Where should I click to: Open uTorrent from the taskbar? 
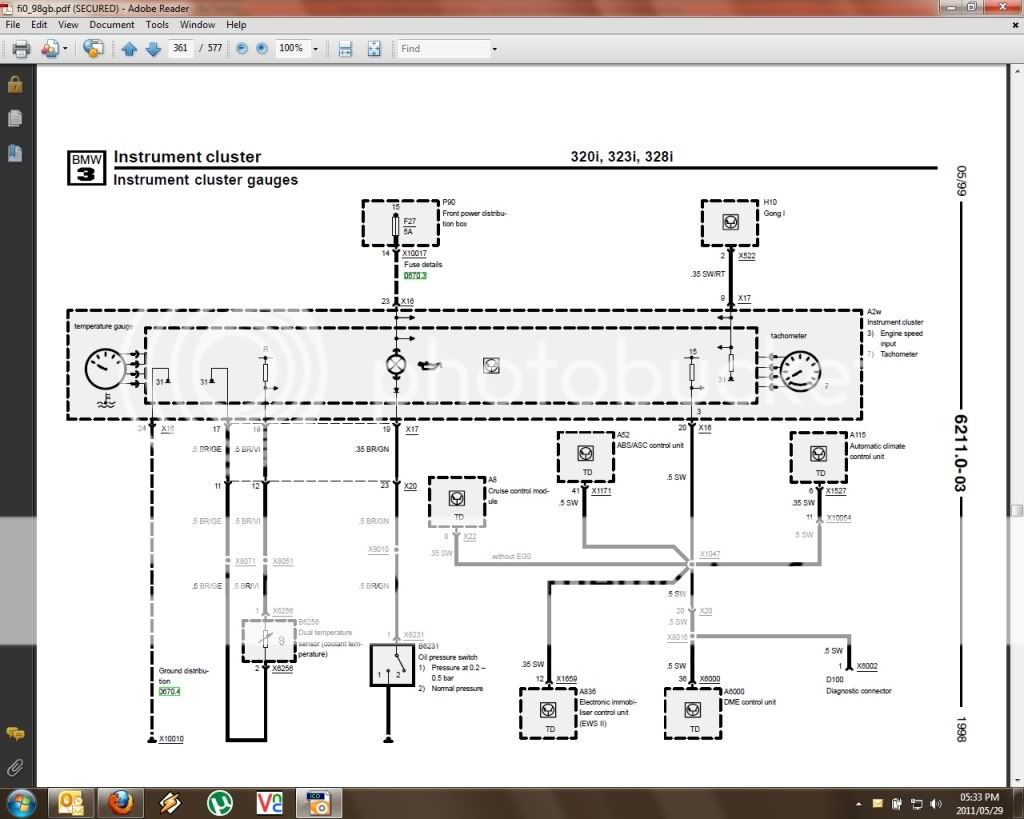click(219, 803)
